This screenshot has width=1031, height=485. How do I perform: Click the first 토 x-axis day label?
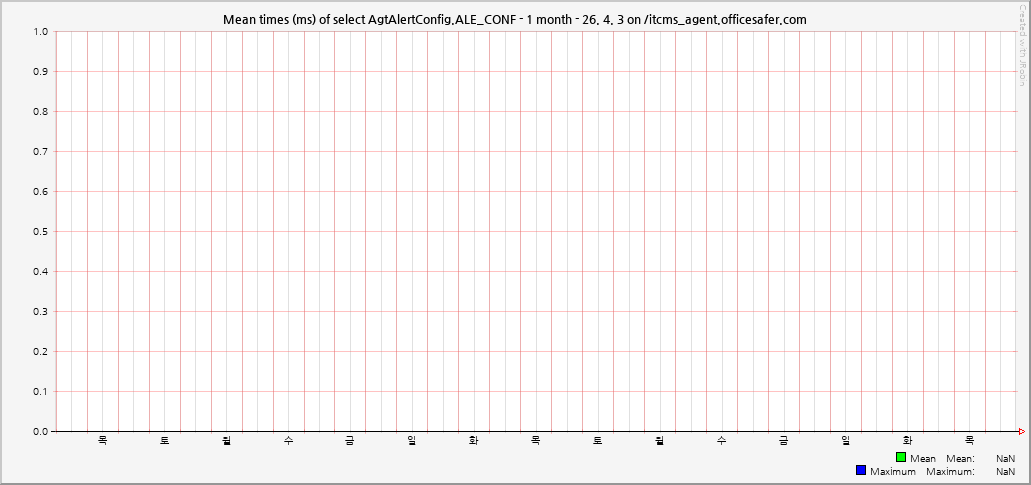point(164,440)
